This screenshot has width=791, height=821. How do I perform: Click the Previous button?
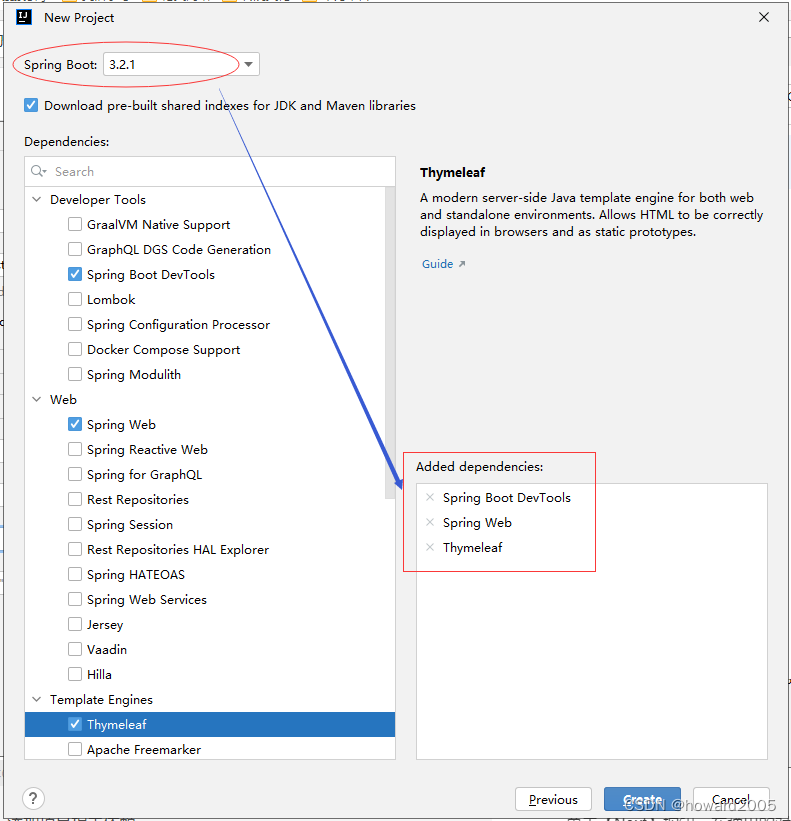pyautogui.click(x=553, y=800)
